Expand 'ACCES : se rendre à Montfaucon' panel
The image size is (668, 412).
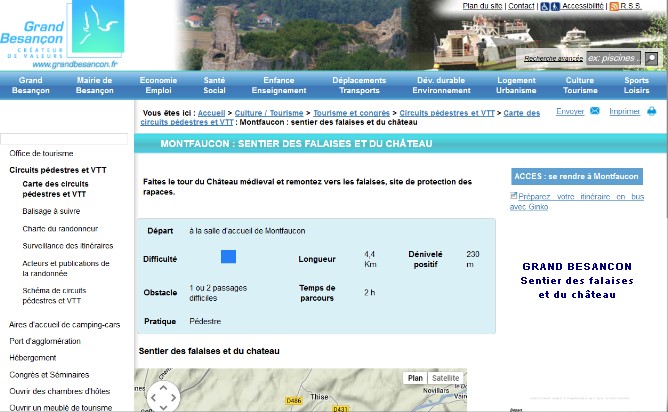[575, 176]
